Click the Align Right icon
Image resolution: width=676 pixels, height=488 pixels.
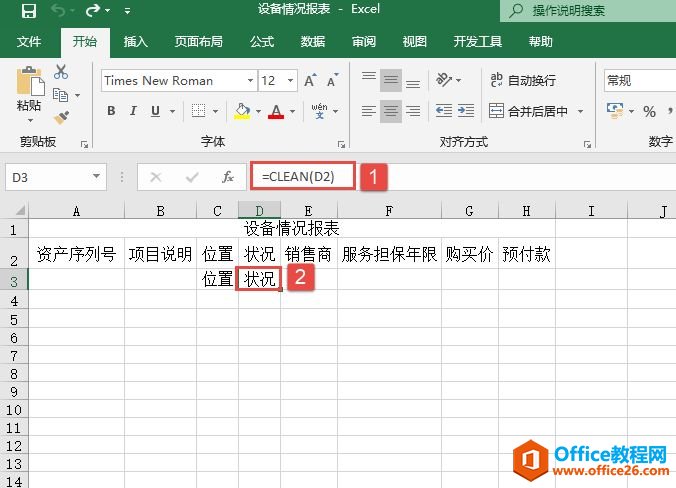click(413, 111)
